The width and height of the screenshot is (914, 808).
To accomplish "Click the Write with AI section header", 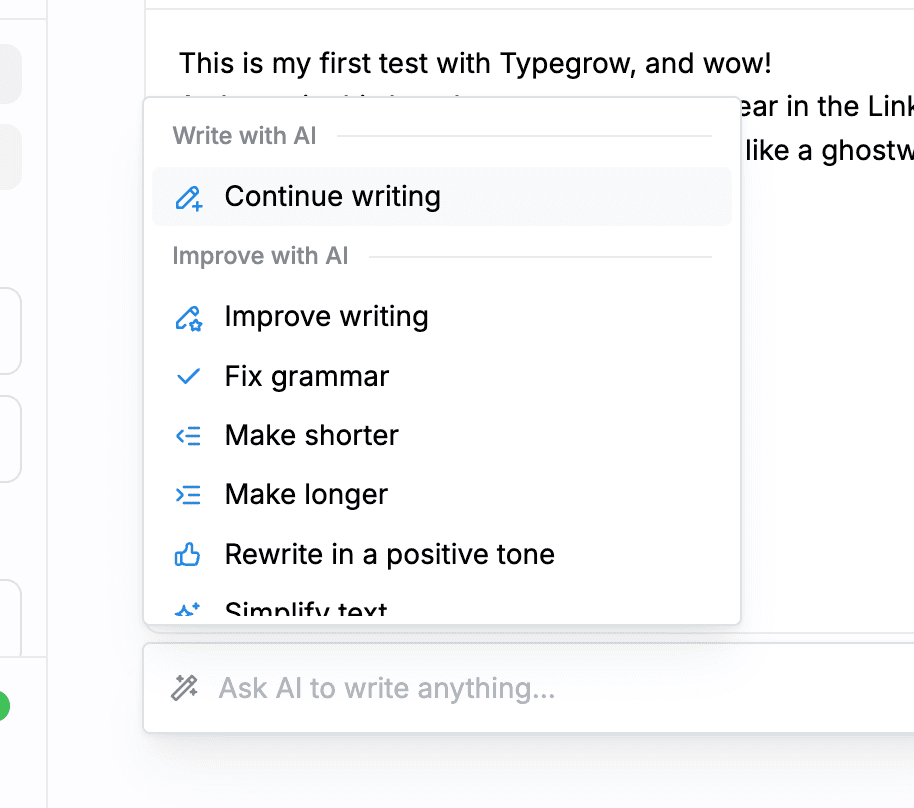I will tap(244, 136).
